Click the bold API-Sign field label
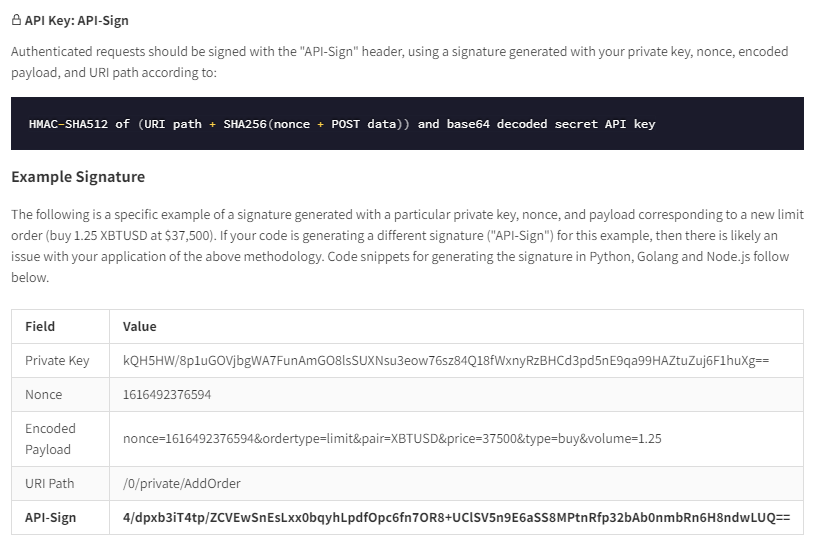This screenshot has width=818, height=549. pos(51,518)
